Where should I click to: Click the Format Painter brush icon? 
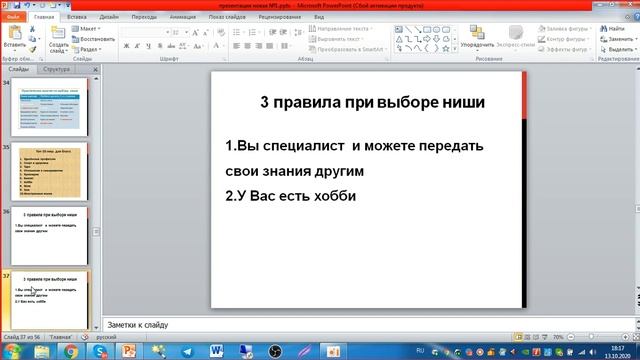pyautogui.click(x=32, y=49)
